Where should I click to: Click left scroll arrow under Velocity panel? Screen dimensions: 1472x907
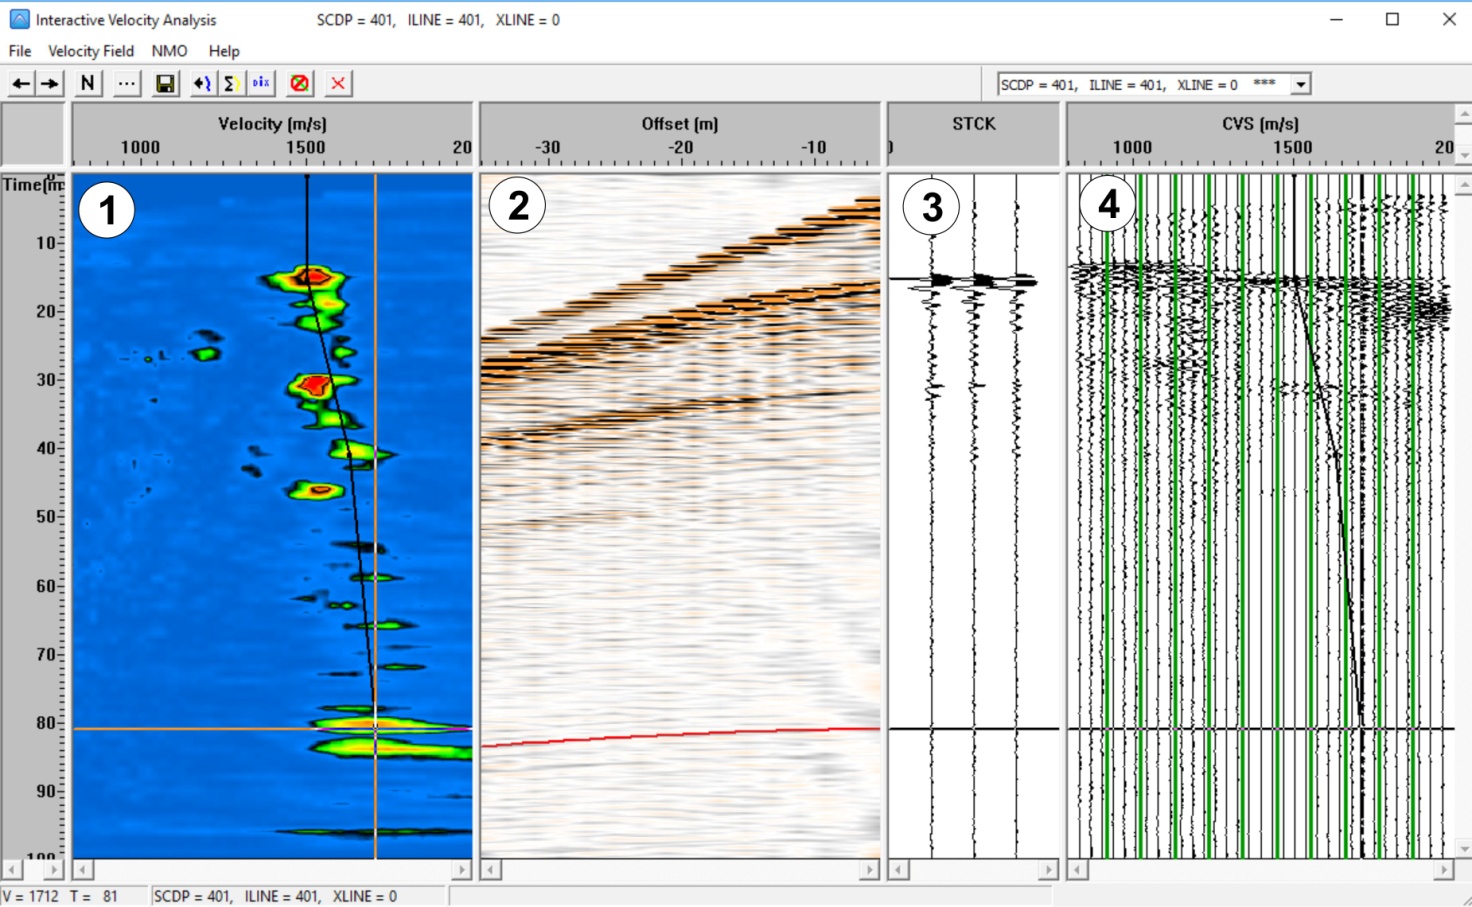pyautogui.click(x=83, y=870)
